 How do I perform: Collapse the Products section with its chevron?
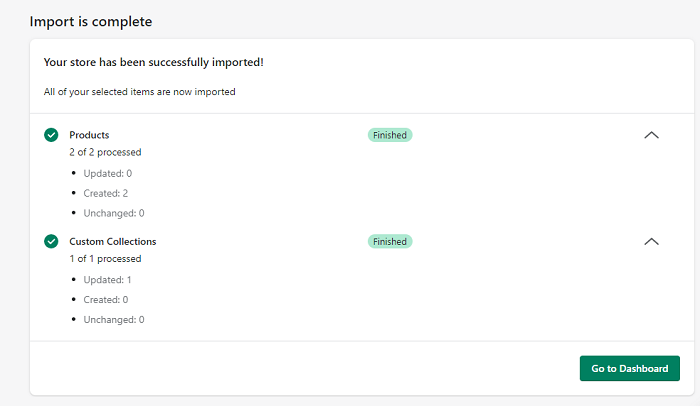pos(651,135)
